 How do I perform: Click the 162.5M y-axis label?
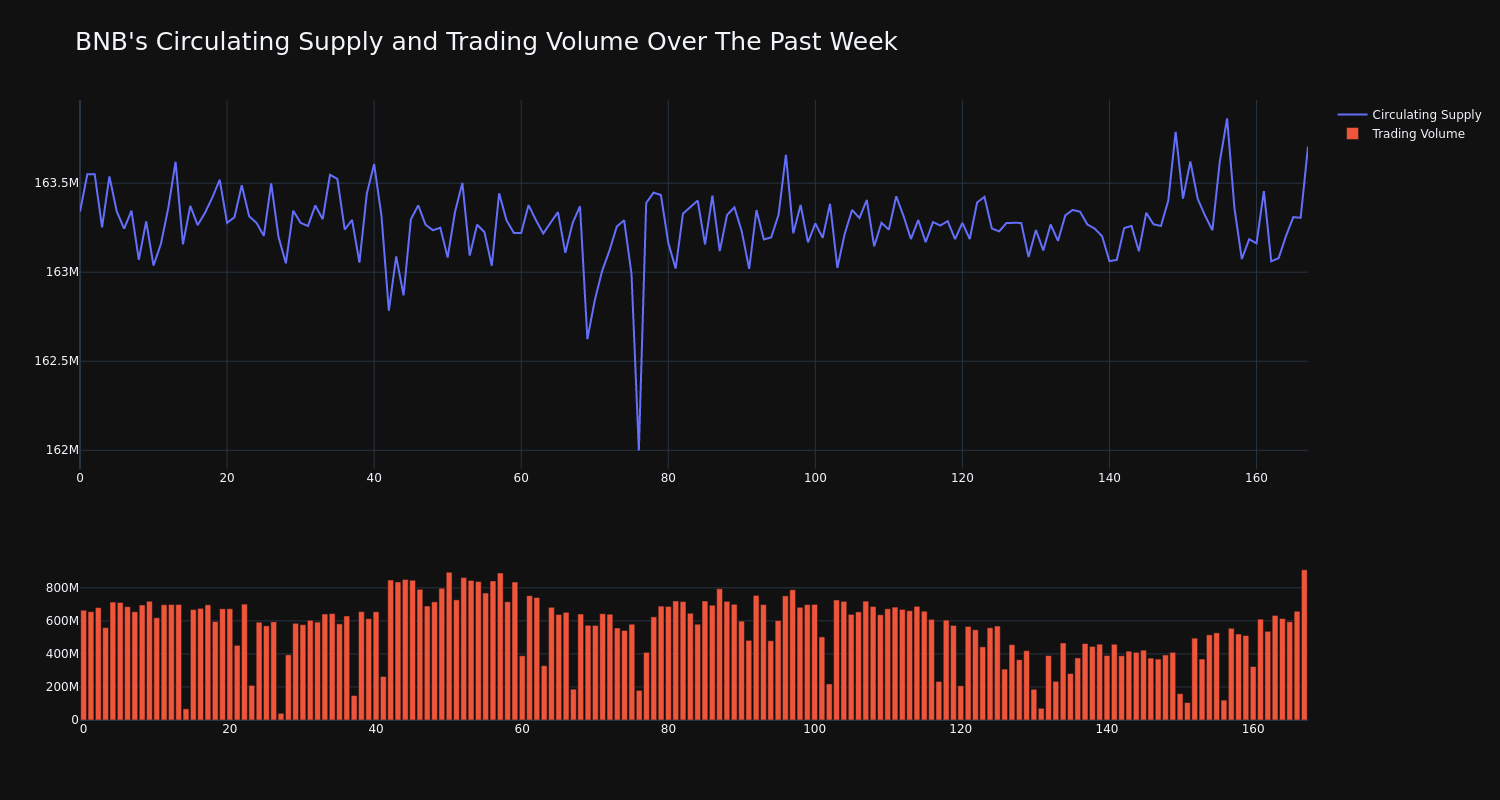coord(56,361)
